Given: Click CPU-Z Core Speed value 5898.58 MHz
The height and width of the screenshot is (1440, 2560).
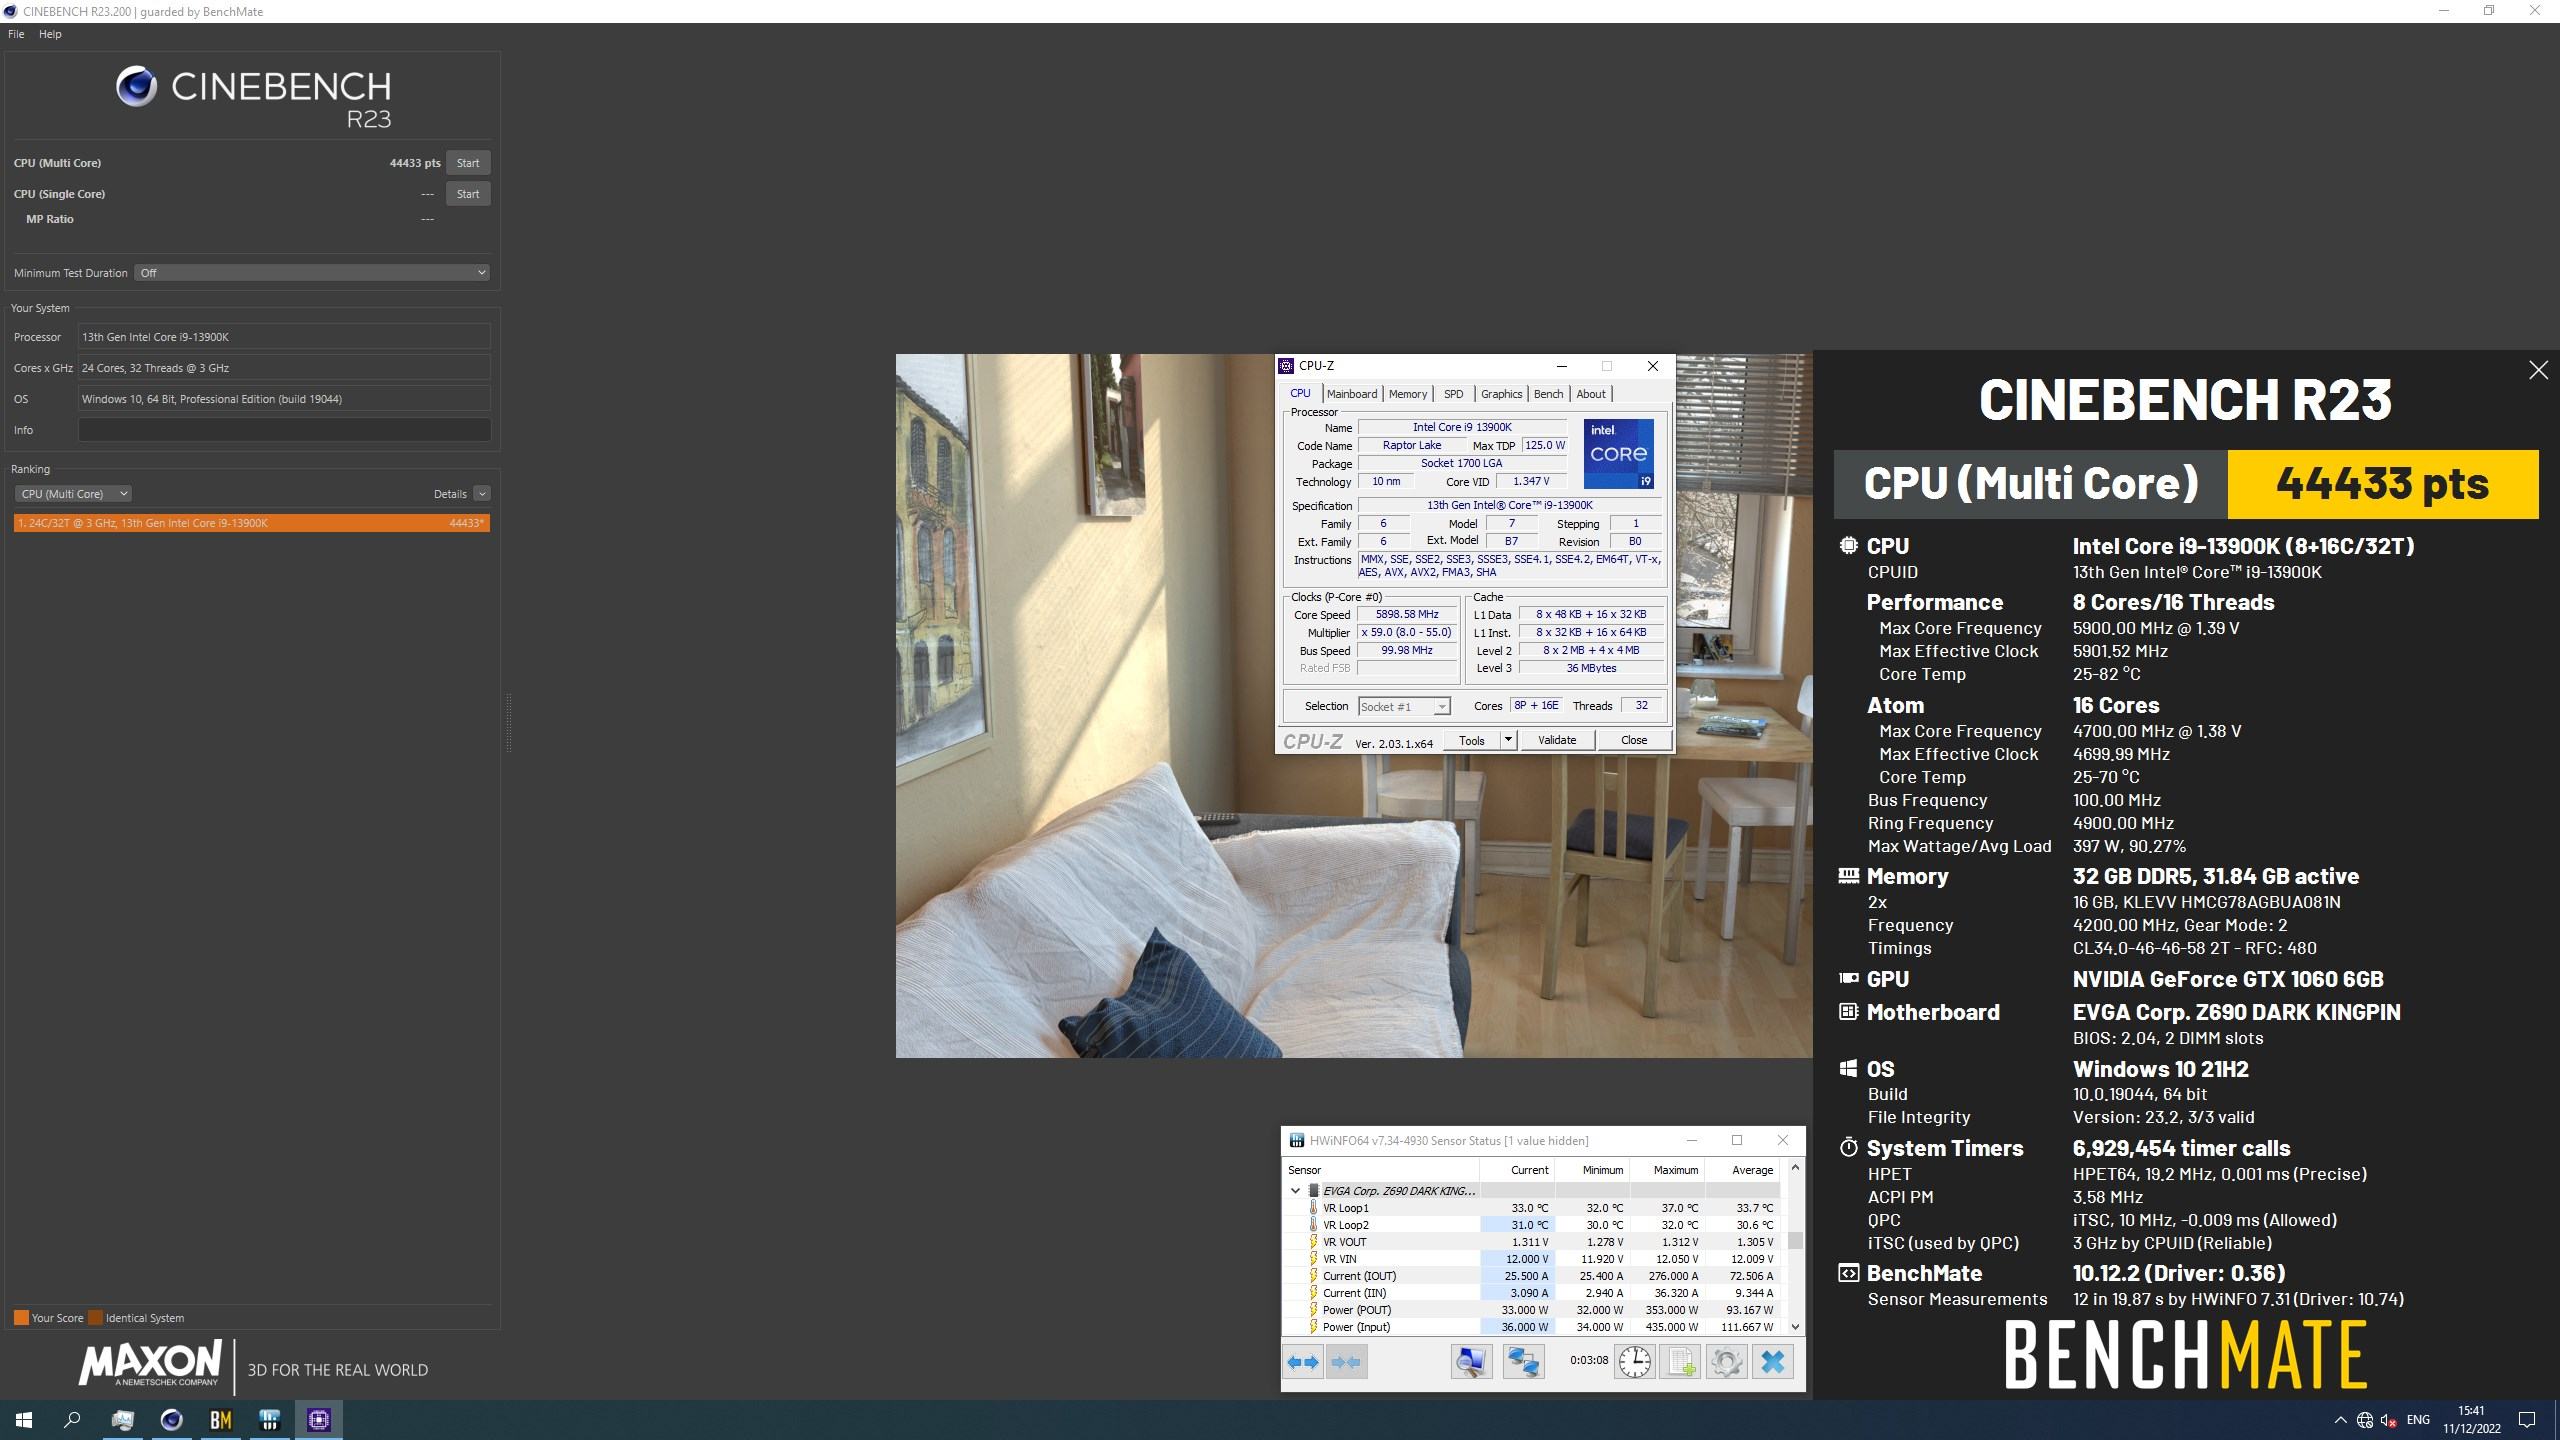Looking at the screenshot, I should [x=1407, y=615].
